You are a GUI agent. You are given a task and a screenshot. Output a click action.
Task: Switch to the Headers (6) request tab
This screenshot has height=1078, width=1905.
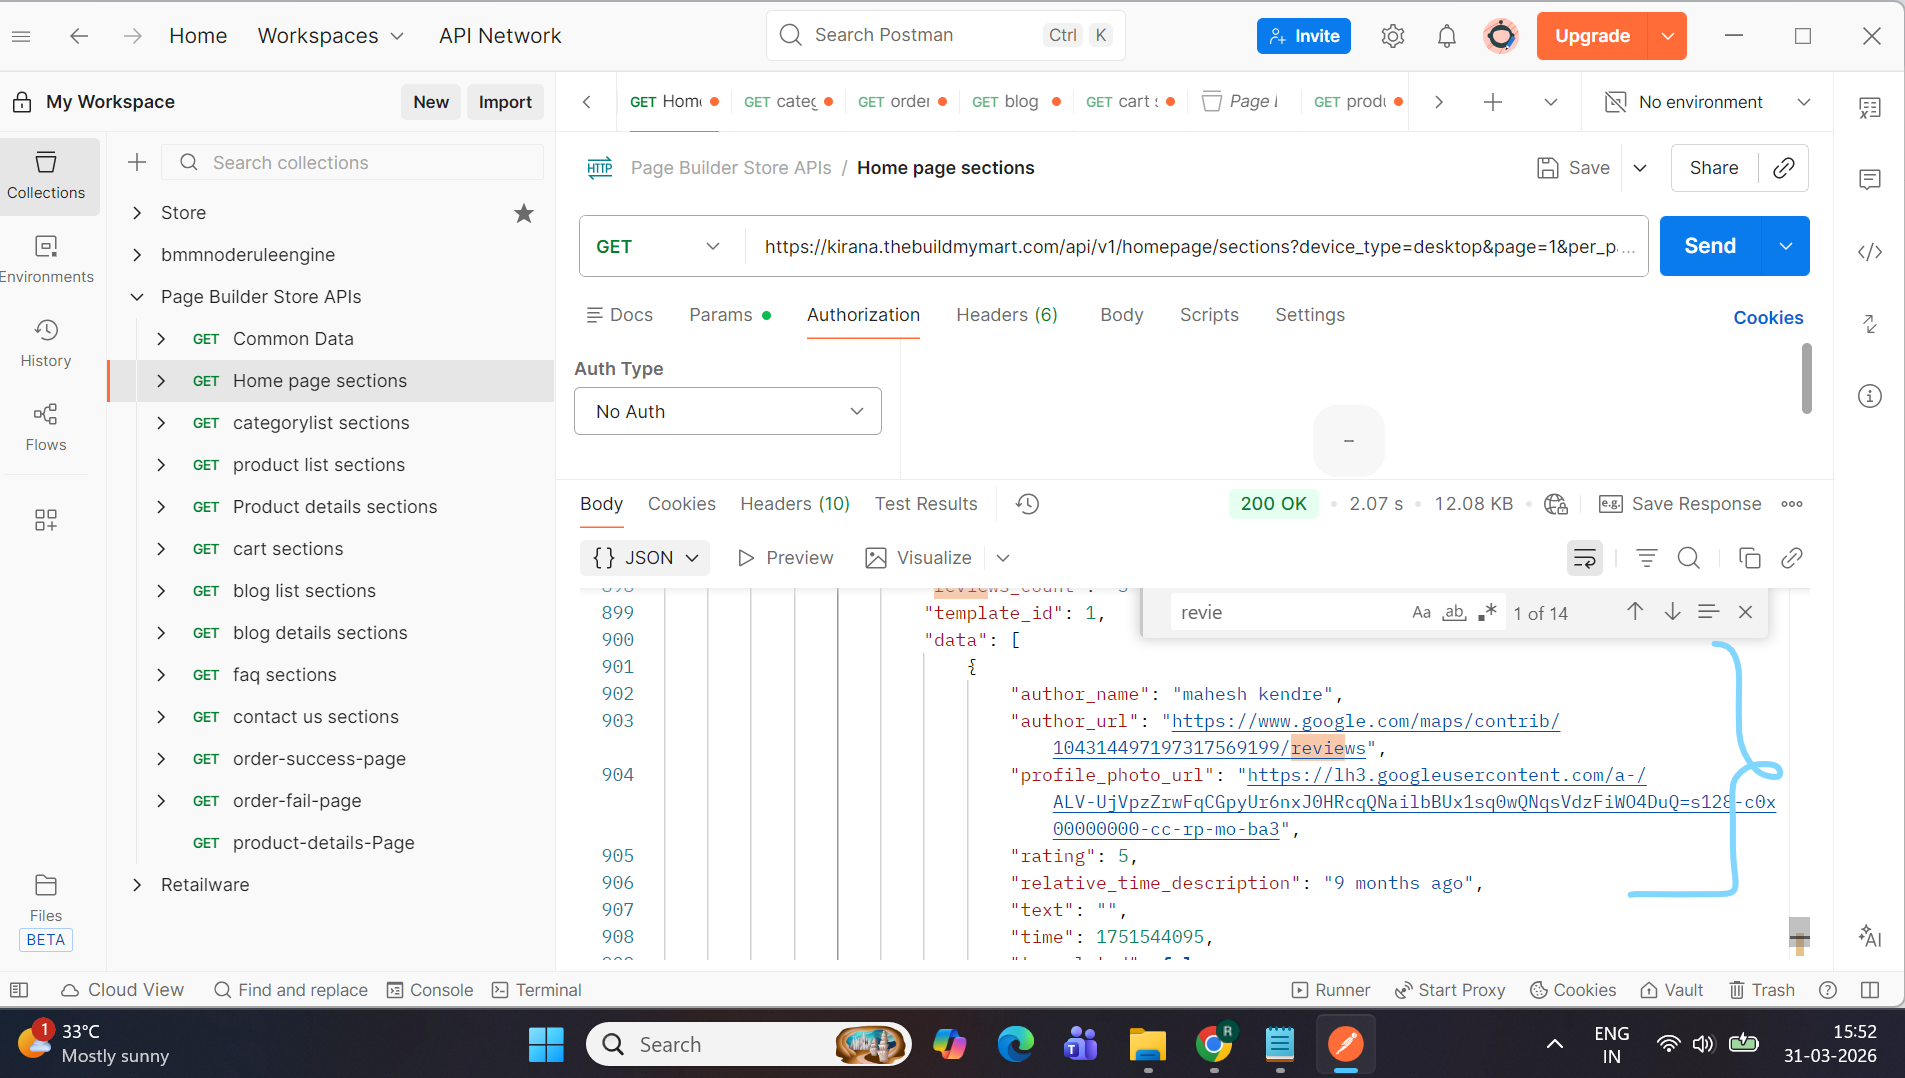1007,315
